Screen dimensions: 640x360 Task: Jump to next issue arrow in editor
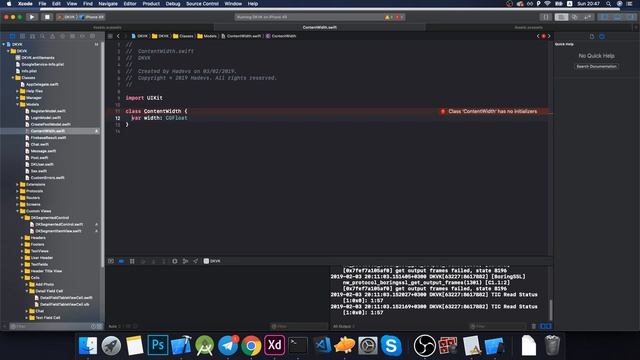(549, 36)
